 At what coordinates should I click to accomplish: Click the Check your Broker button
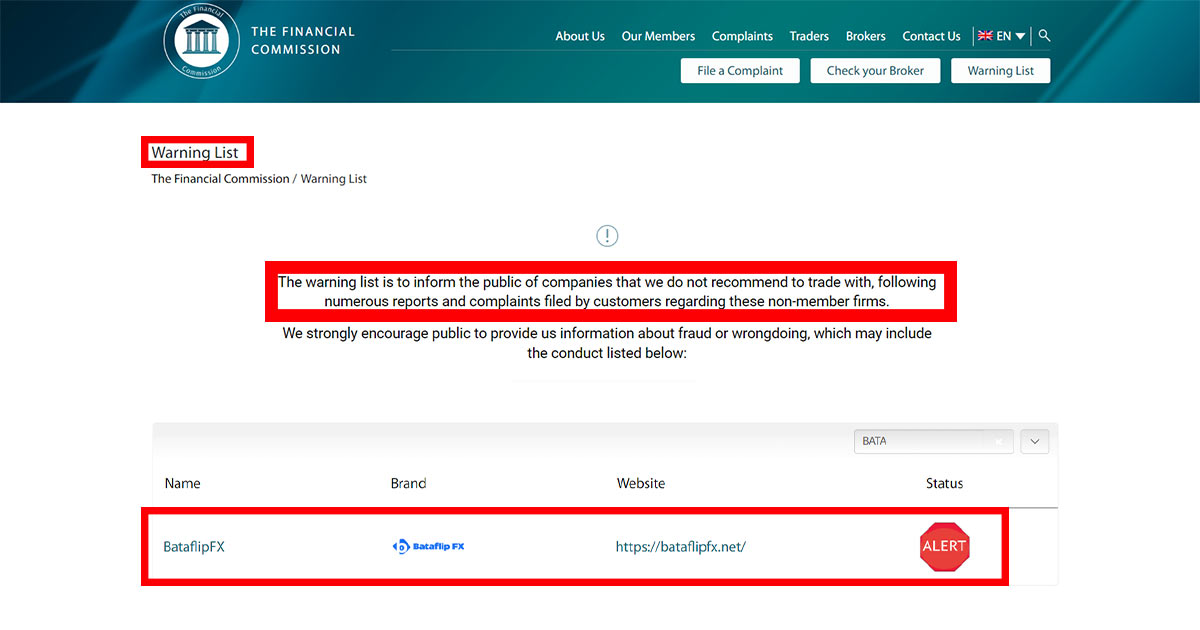[875, 70]
